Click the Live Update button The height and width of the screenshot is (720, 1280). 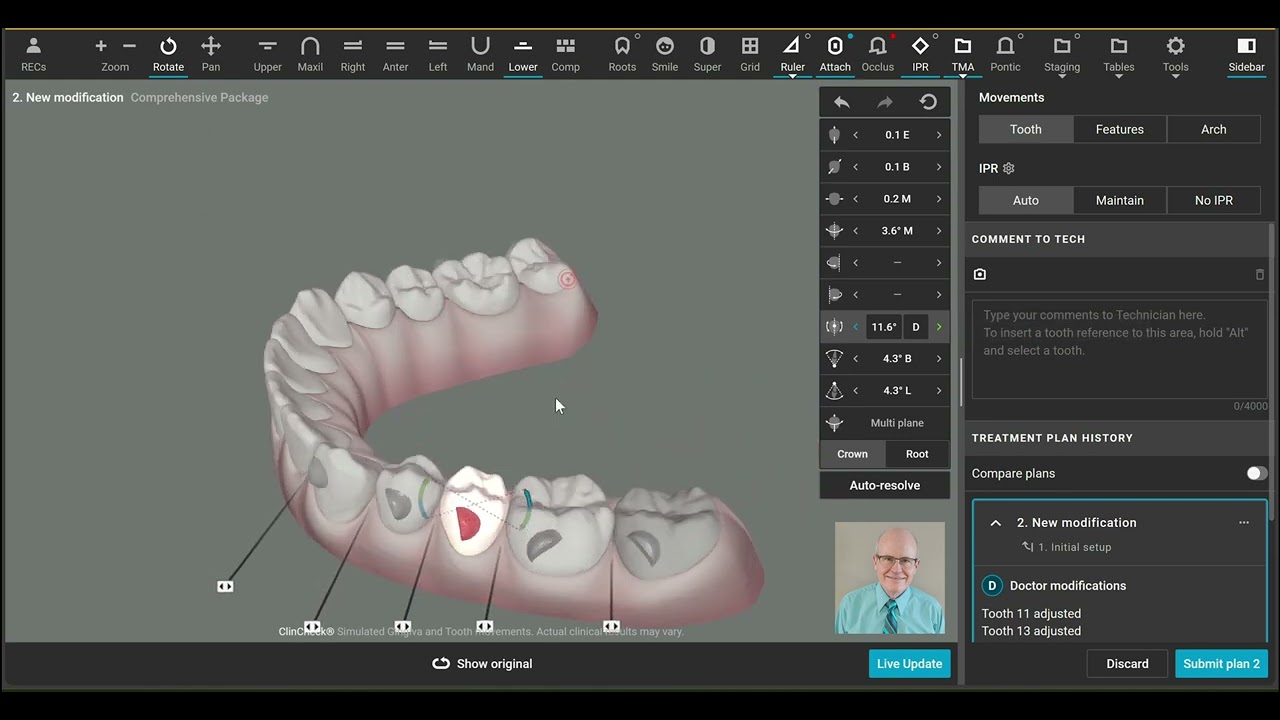pyautogui.click(x=910, y=664)
